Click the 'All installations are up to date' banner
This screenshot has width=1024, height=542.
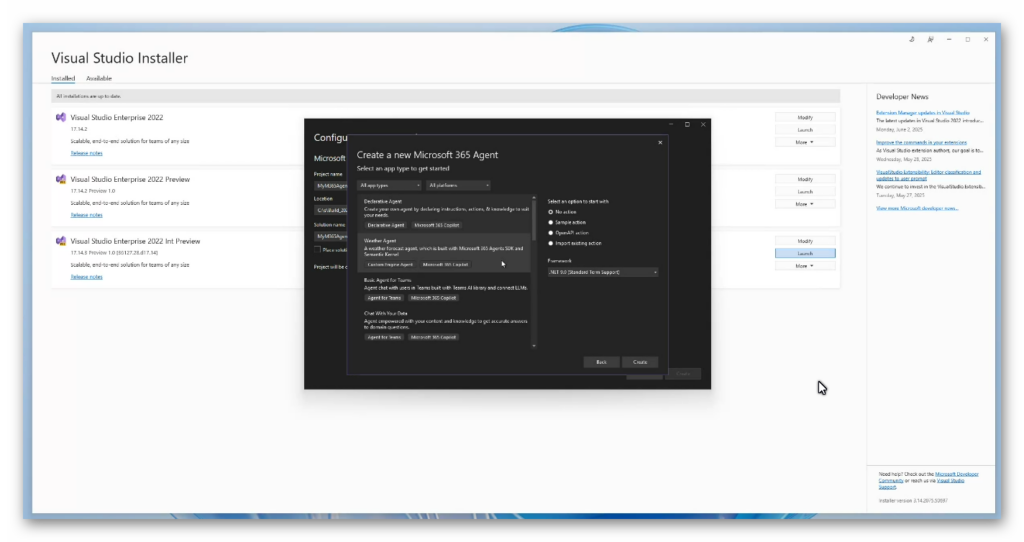pos(445,96)
